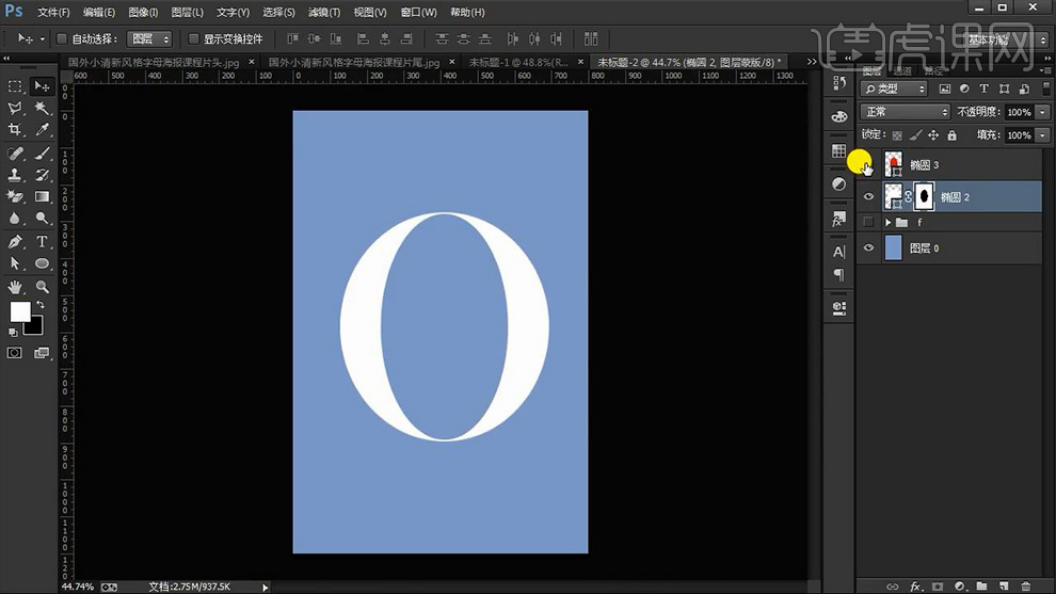
Task: Click the link layers icon
Action: (892, 586)
